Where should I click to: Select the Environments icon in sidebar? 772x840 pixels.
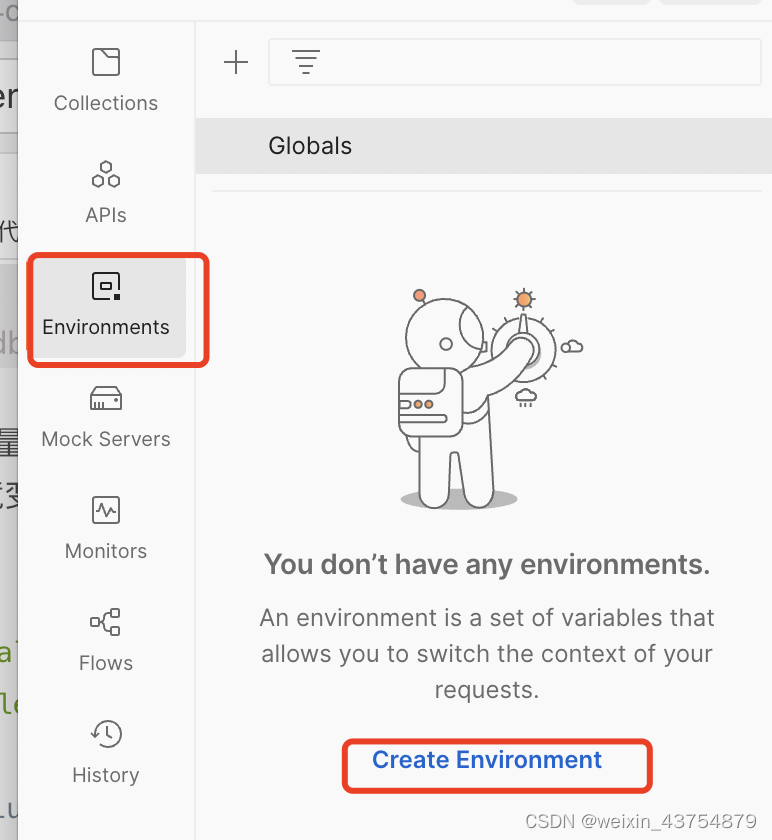[106, 286]
